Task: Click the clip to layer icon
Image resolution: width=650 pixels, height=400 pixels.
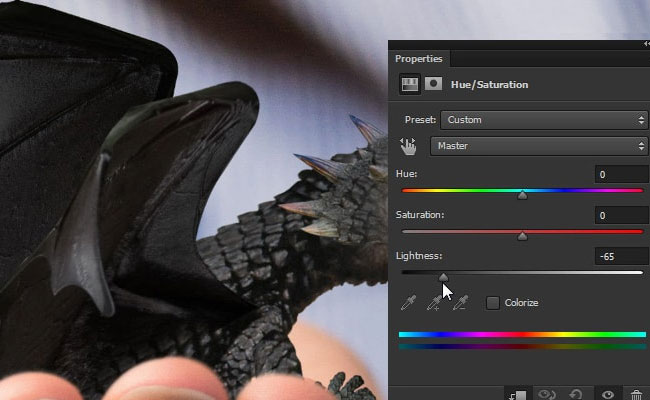Action: [518, 395]
